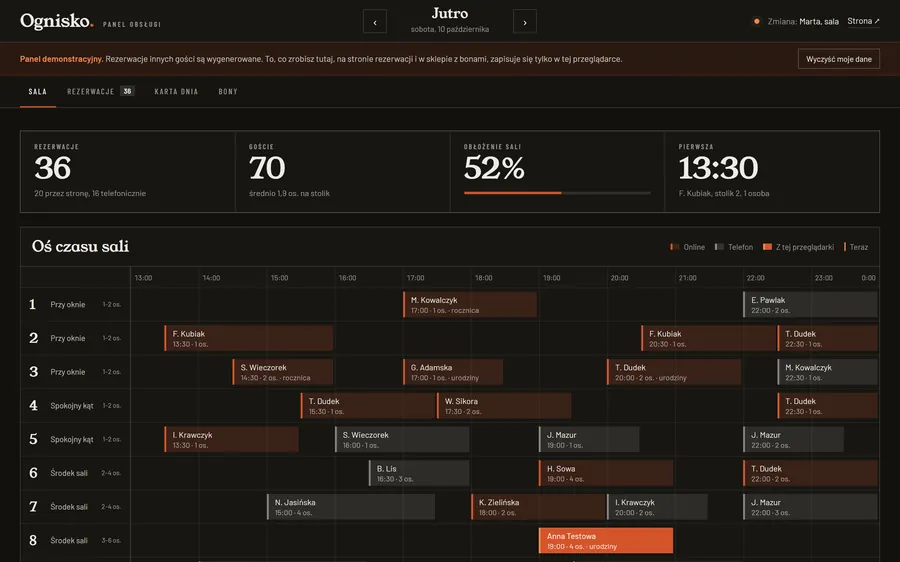
Task: Open B. Lis 16:30 reservation
Action: pos(419,473)
